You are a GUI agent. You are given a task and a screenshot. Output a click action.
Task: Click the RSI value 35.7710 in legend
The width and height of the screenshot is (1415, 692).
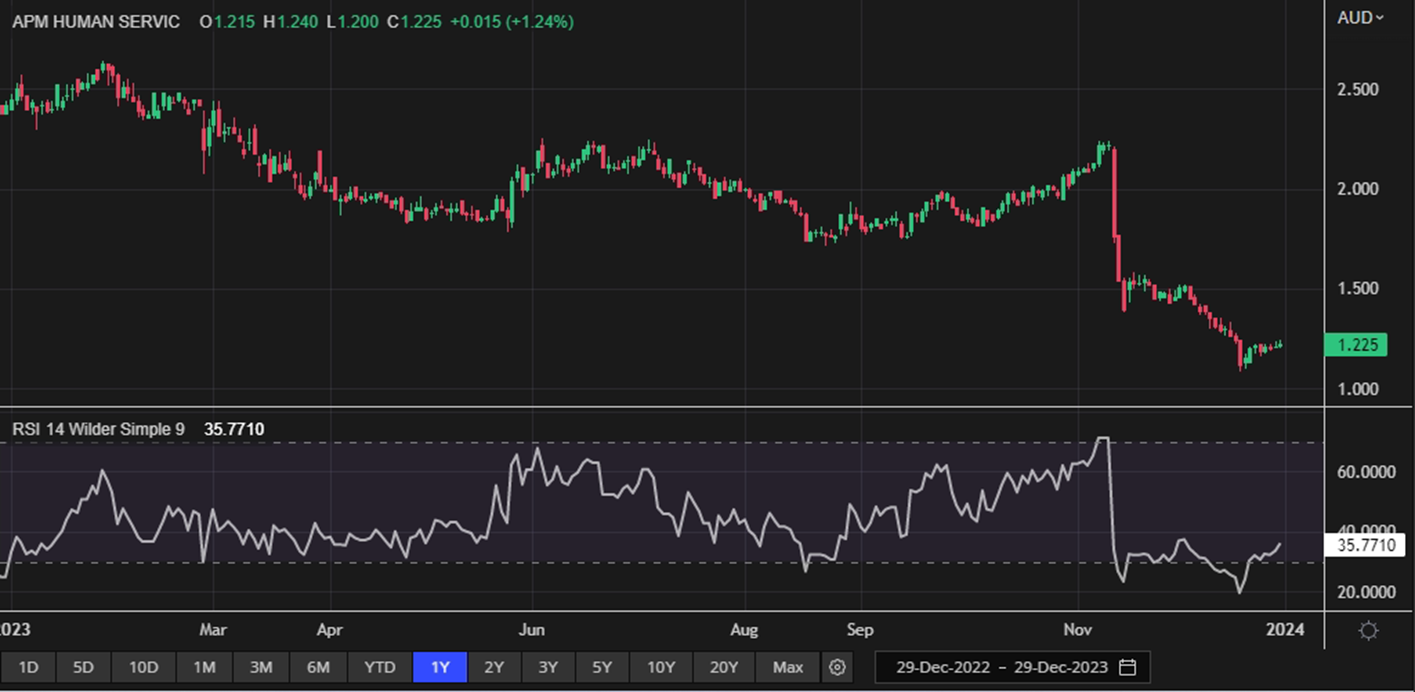tap(234, 429)
